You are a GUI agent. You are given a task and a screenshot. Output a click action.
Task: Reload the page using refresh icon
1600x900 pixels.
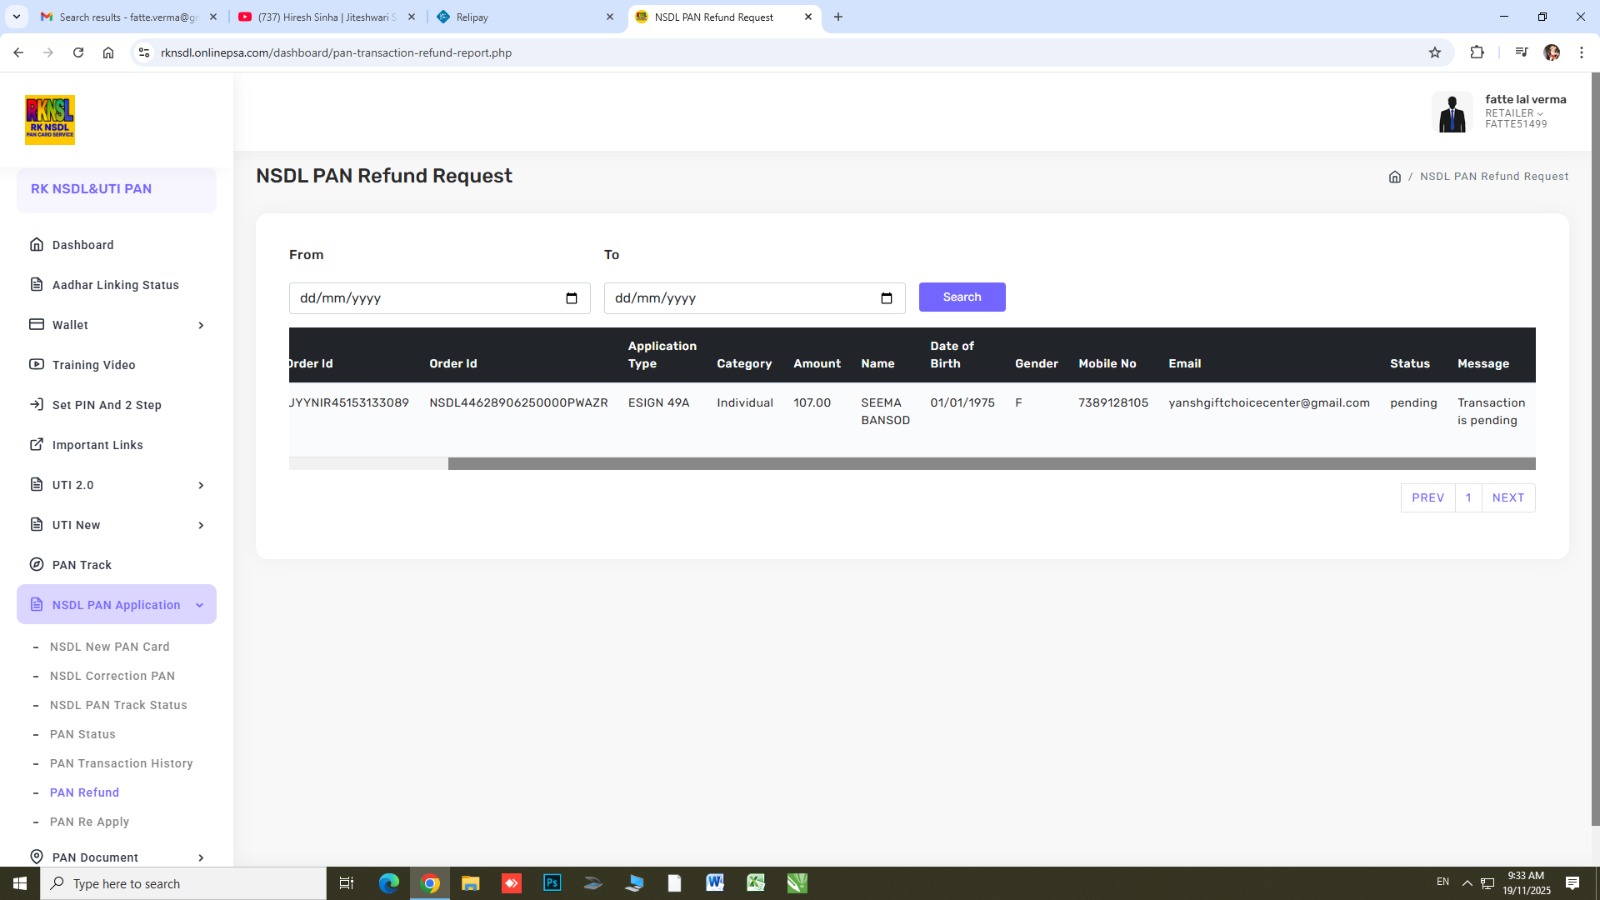coord(78,53)
